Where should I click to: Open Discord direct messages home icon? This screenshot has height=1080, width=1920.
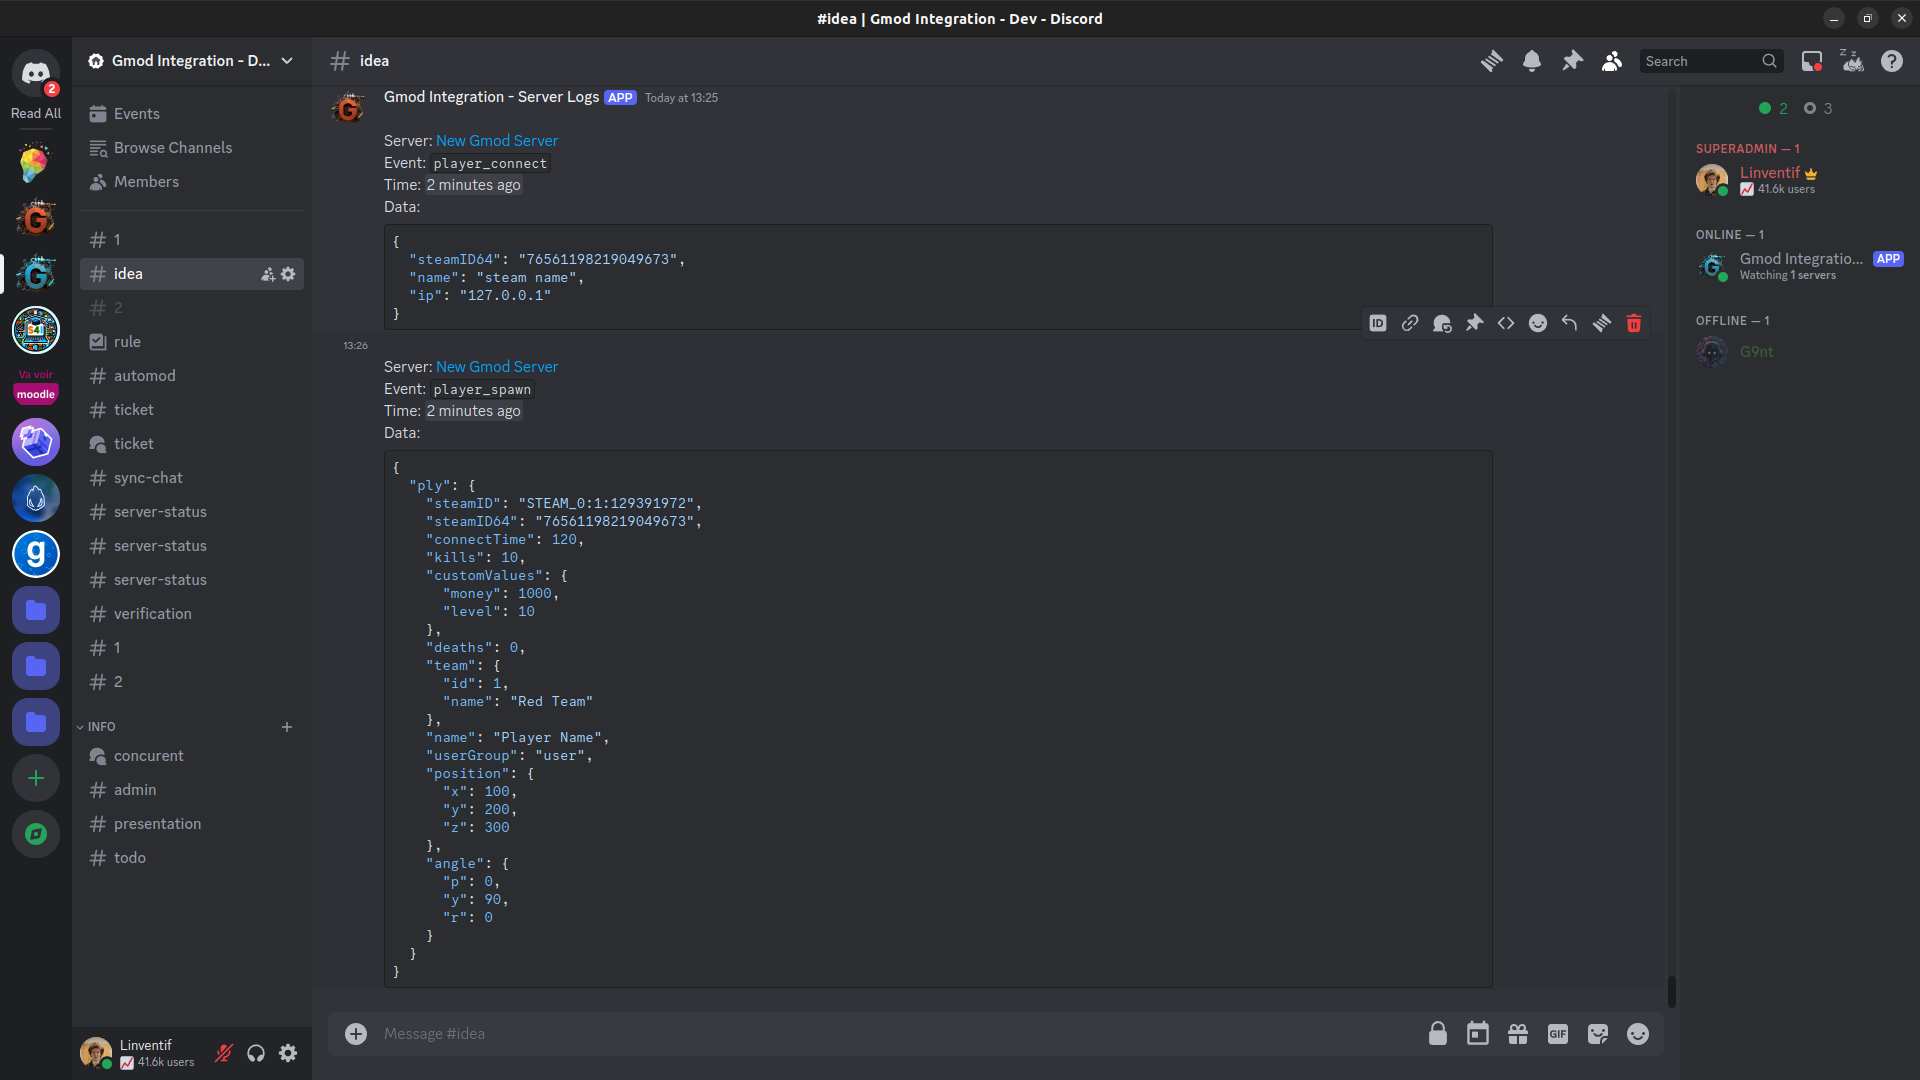pos(36,73)
